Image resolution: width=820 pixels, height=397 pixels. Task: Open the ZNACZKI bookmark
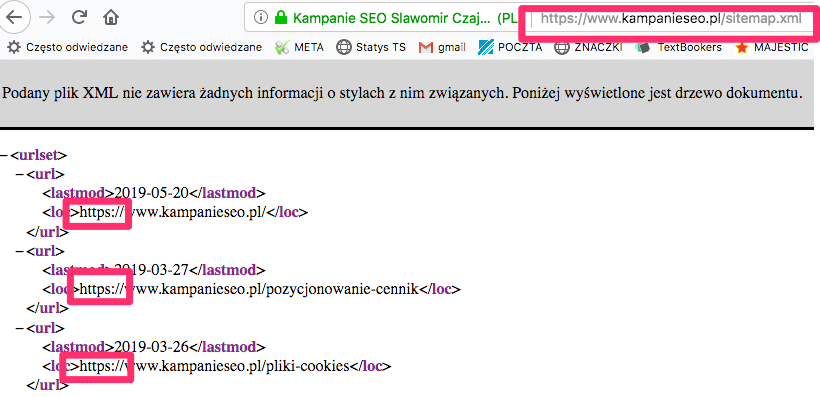pos(588,48)
